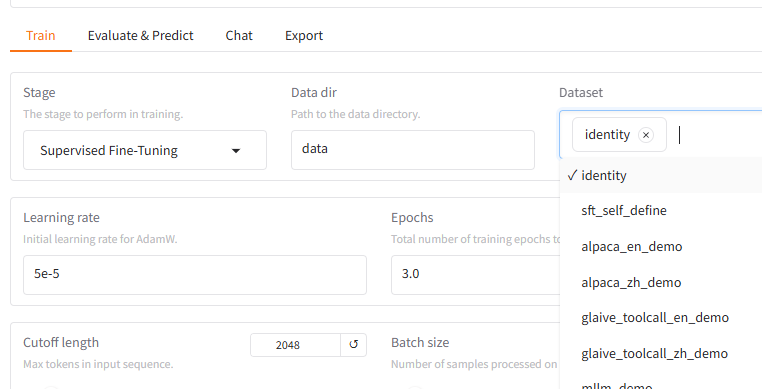Open the Stage dropdown arrow
This screenshot has height=389, width=762.
(x=236, y=151)
